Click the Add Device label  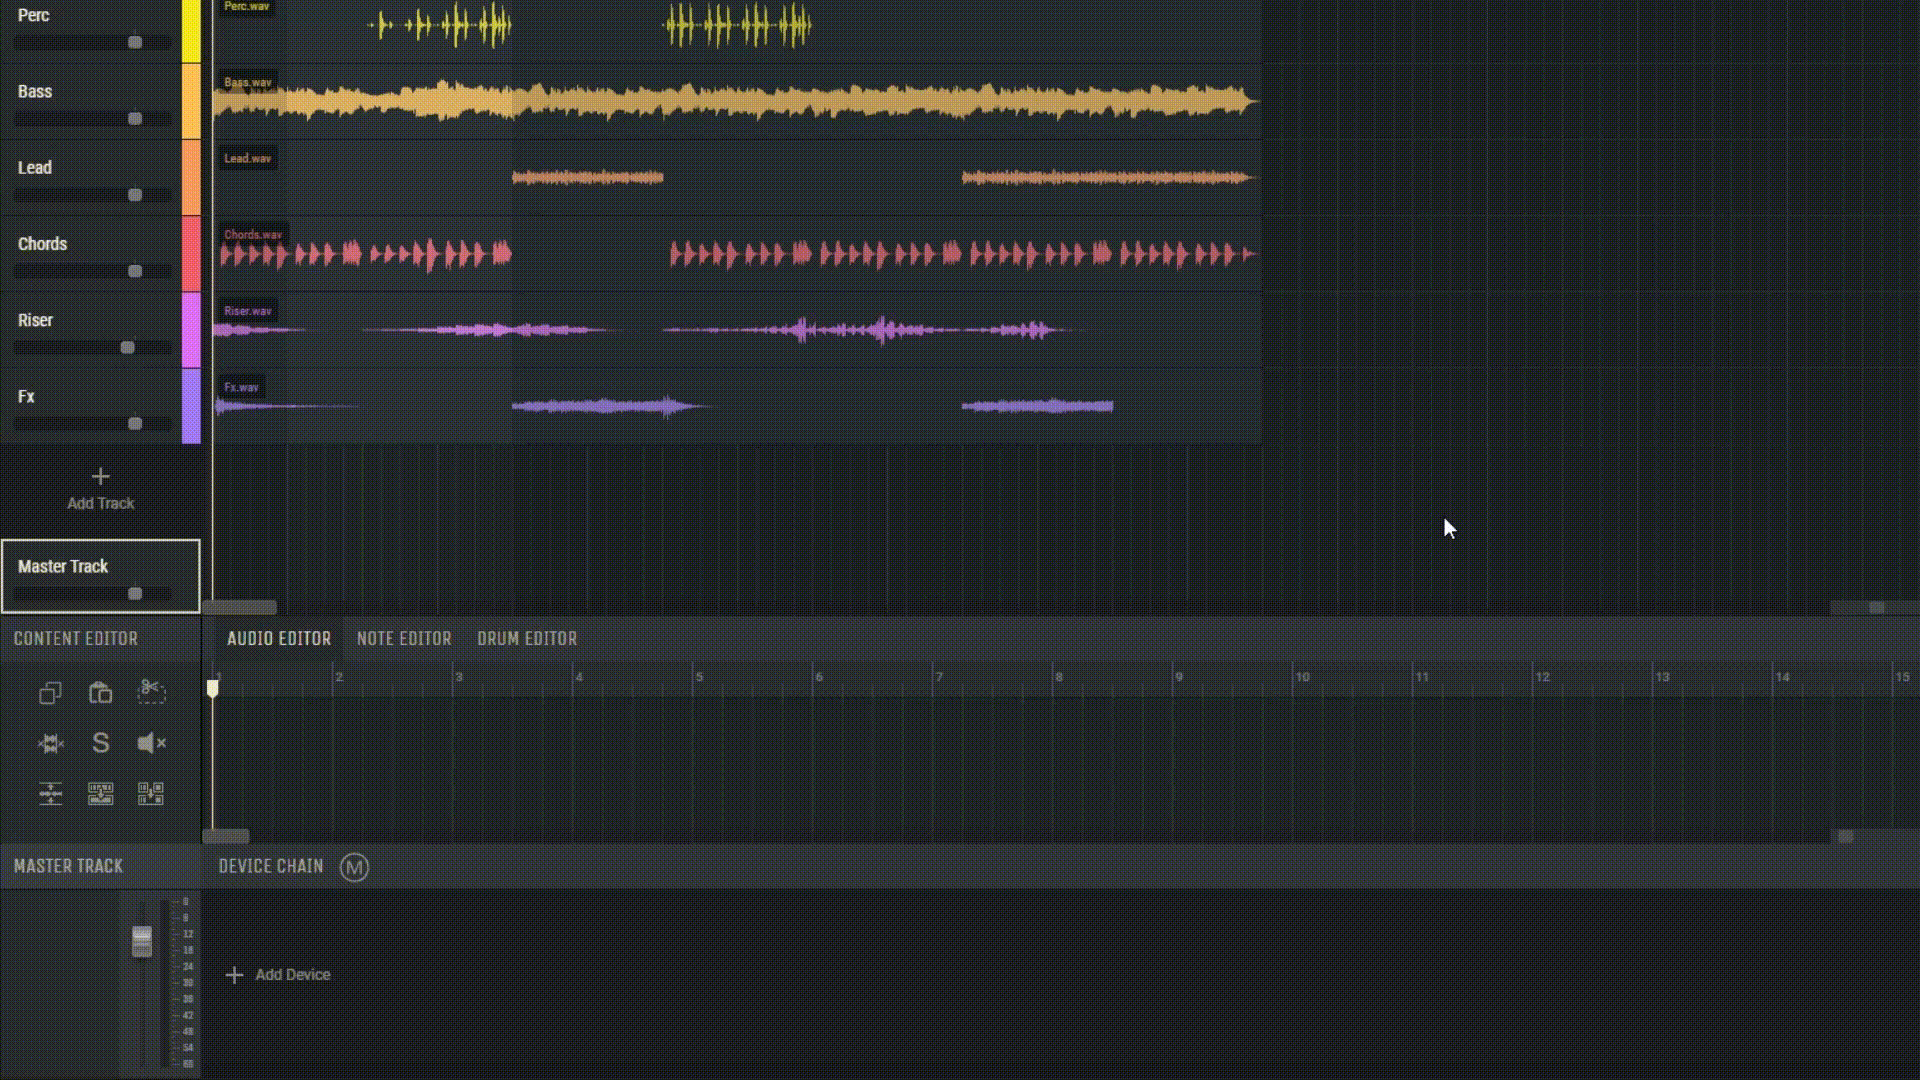[x=292, y=975]
